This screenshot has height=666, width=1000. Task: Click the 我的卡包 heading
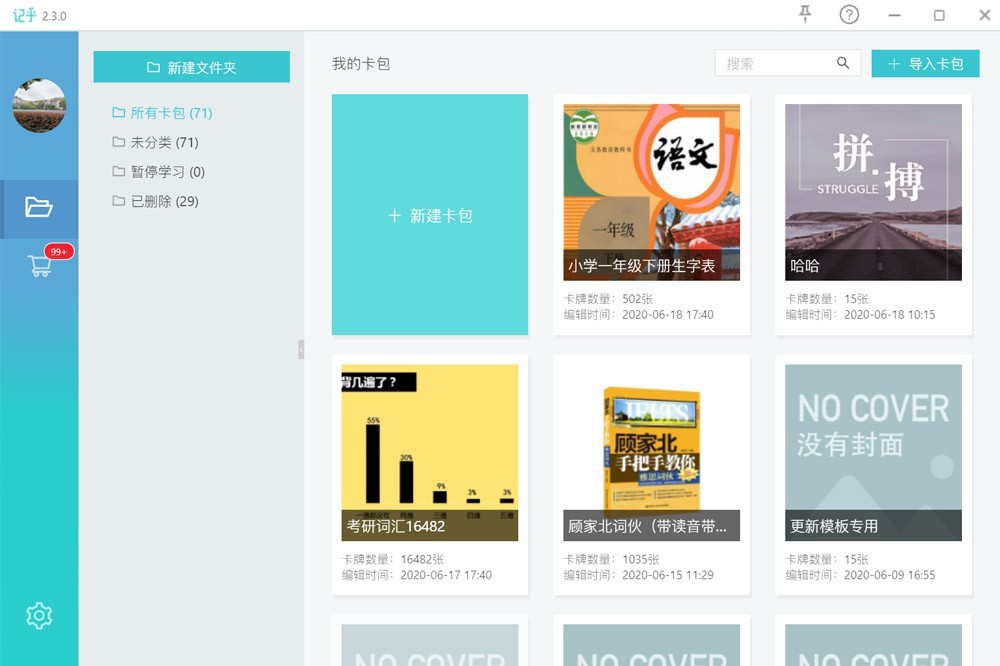[x=361, y=64]
